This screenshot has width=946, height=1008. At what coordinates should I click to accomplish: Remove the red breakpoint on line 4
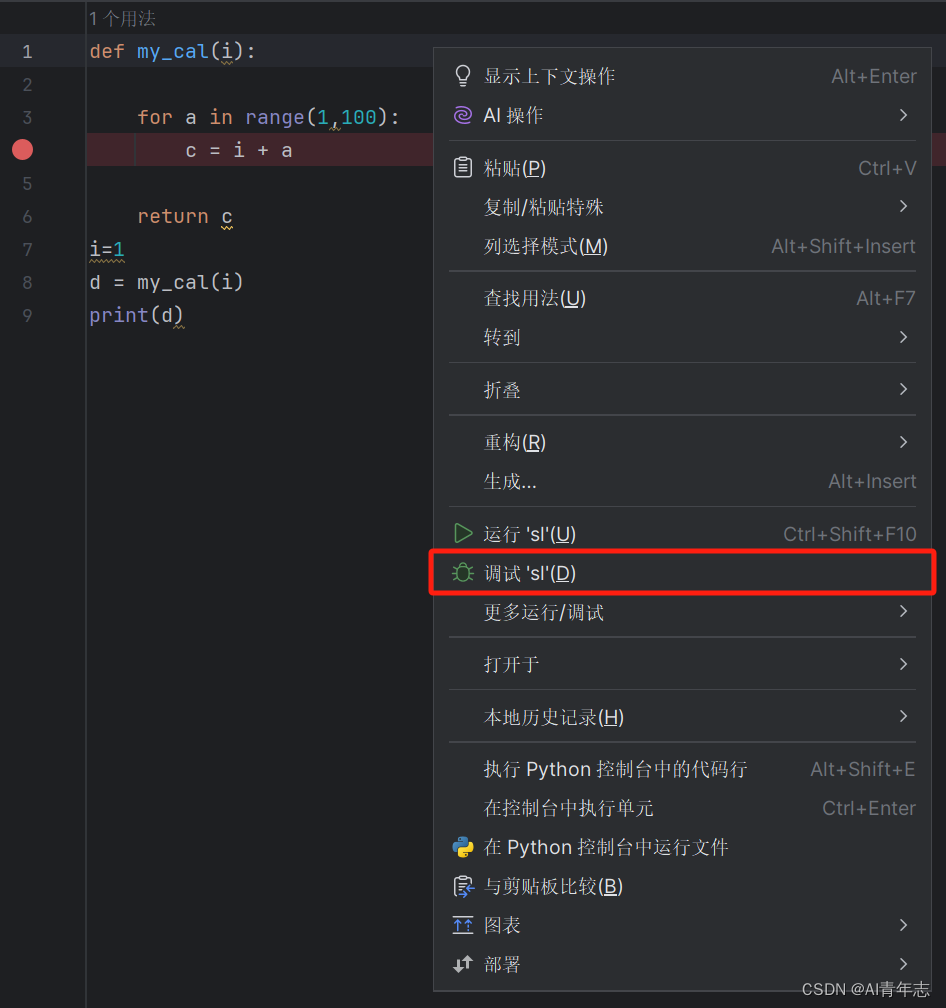pyautogui.click(x=22, y=150)
